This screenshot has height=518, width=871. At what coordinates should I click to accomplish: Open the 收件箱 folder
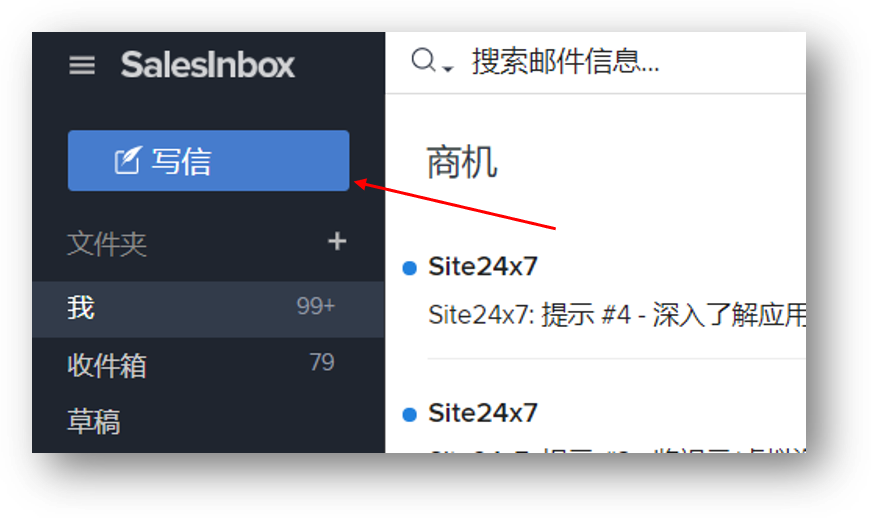tap(208, 365)
